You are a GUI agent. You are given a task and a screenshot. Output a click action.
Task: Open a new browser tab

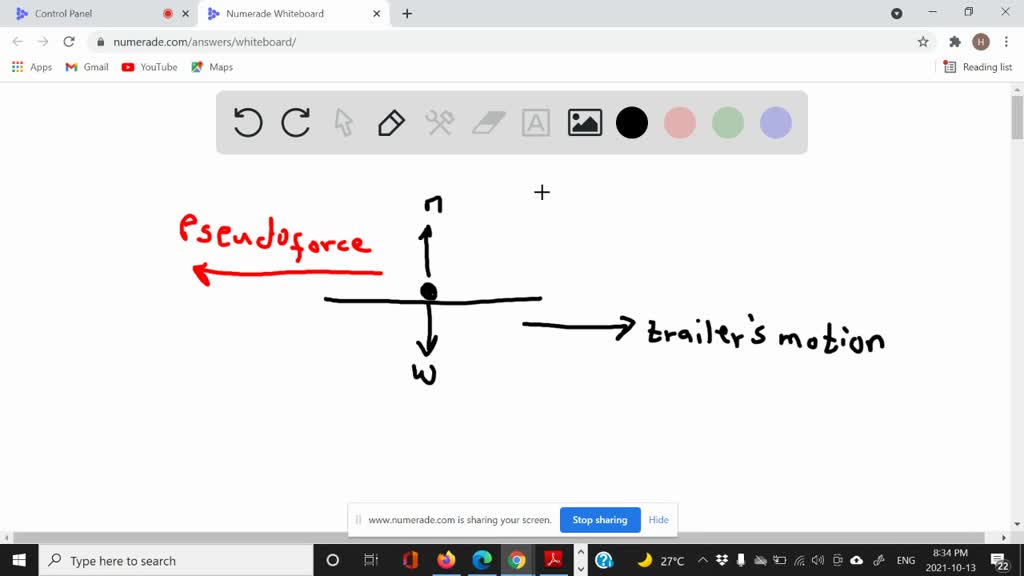point(407,14)
